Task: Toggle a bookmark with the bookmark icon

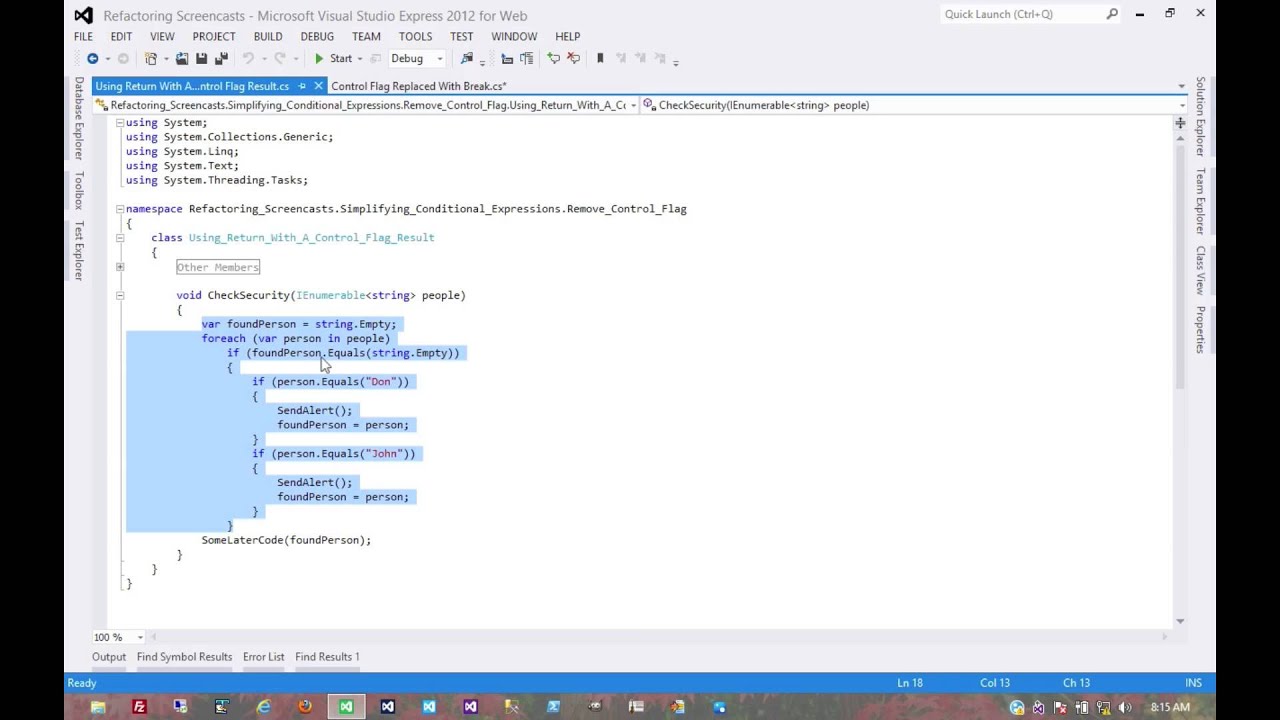Action: click(600, 59)
